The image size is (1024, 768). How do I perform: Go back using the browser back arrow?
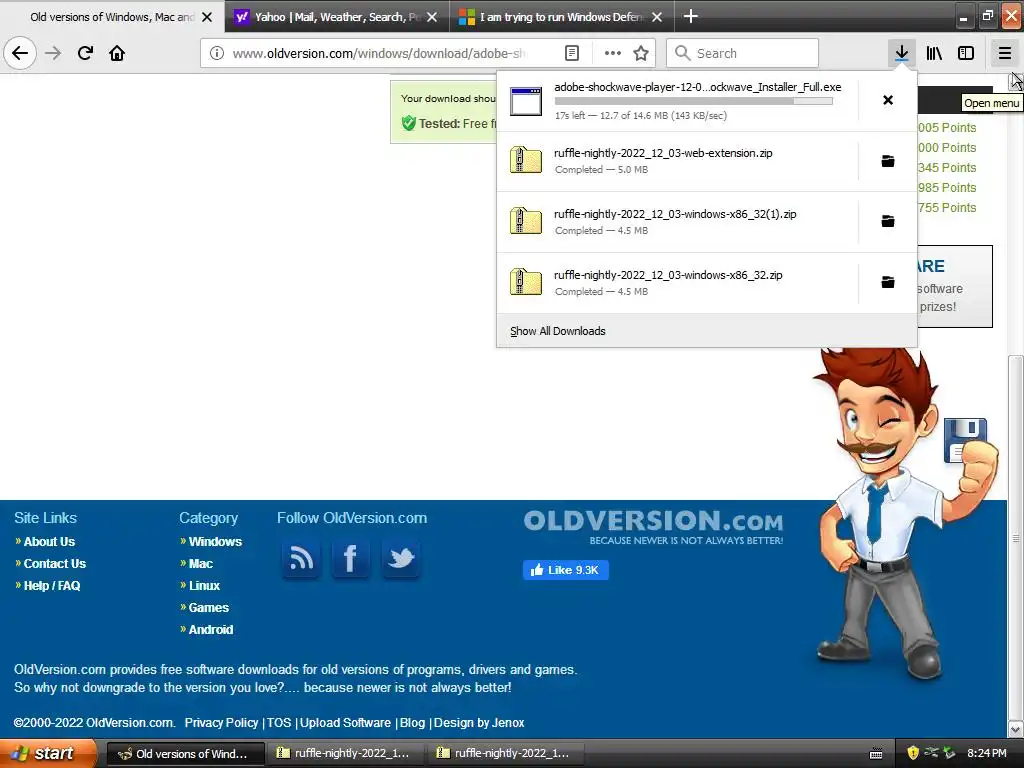[x=20, y=53]
